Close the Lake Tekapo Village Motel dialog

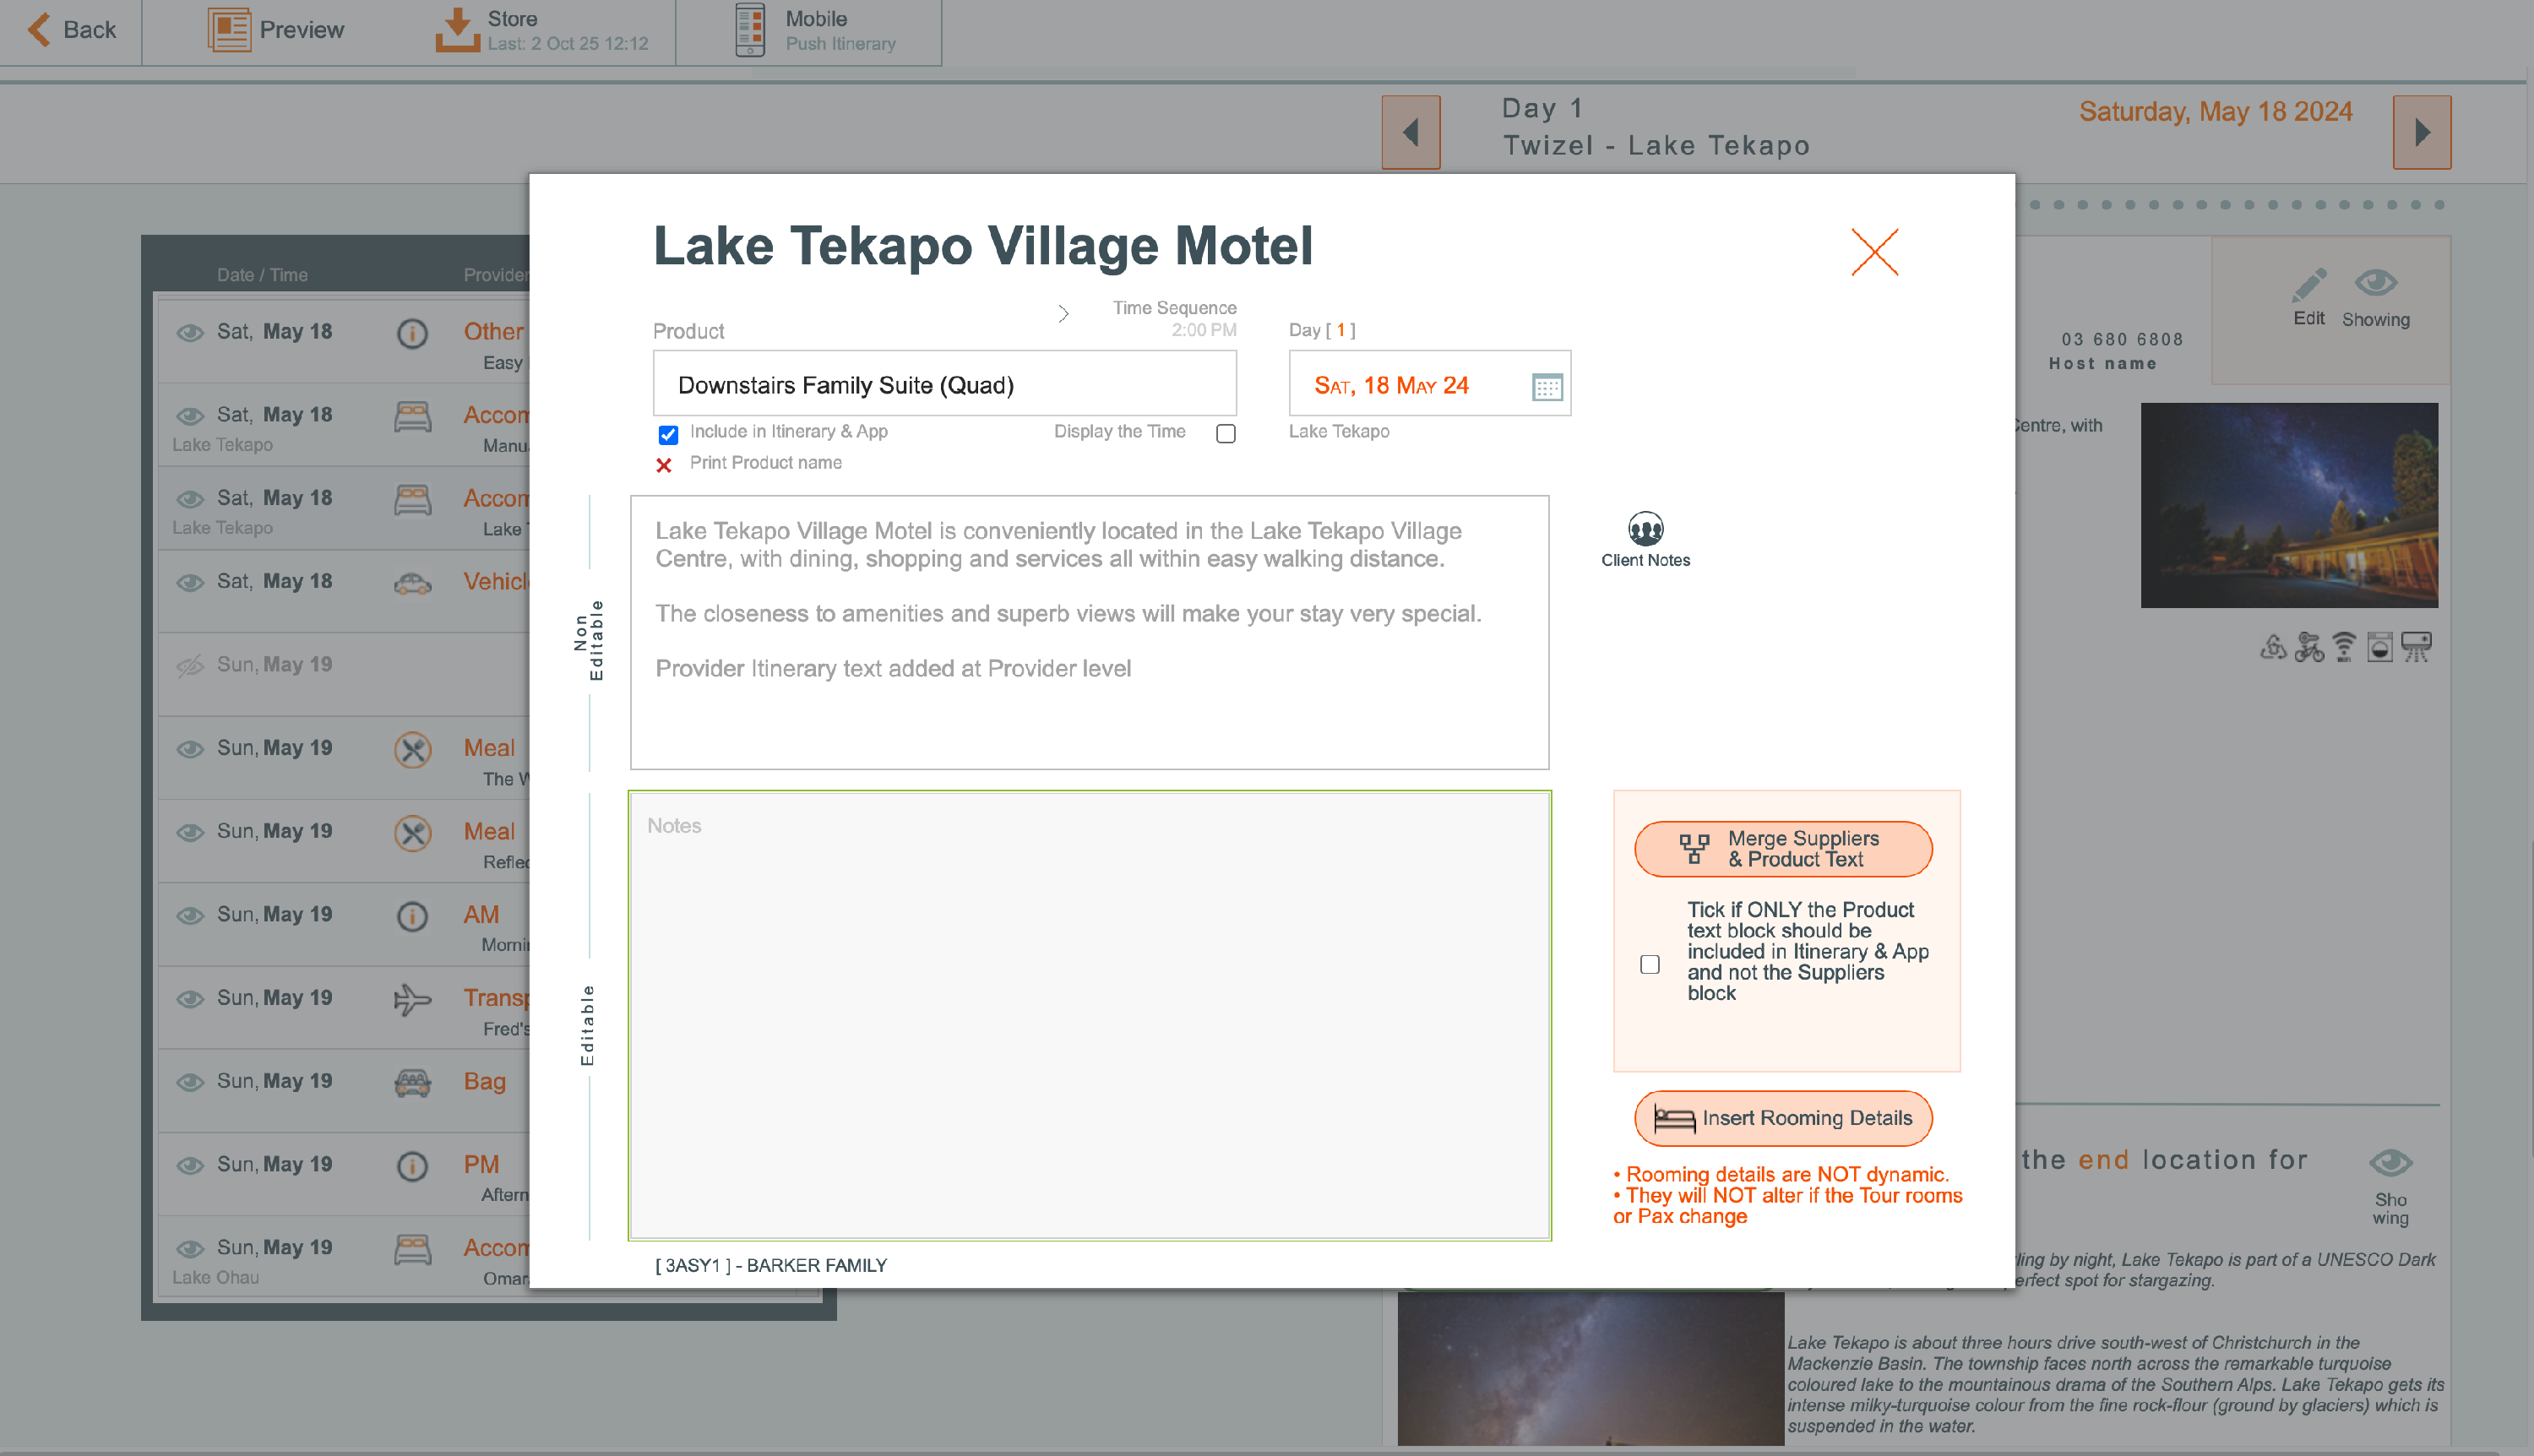1874,251
